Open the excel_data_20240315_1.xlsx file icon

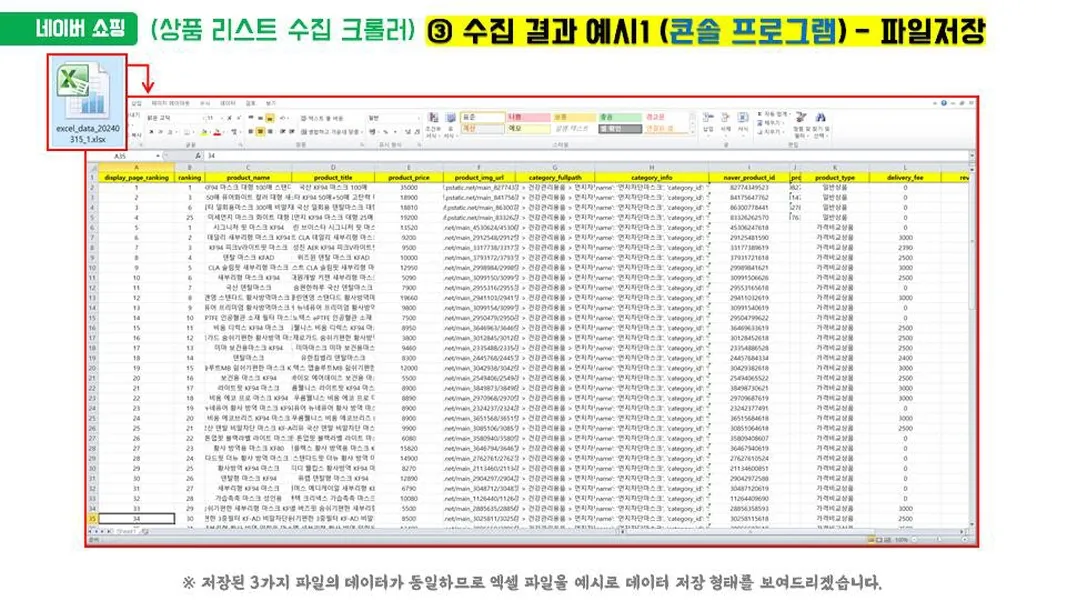click(x=86, y=102)
